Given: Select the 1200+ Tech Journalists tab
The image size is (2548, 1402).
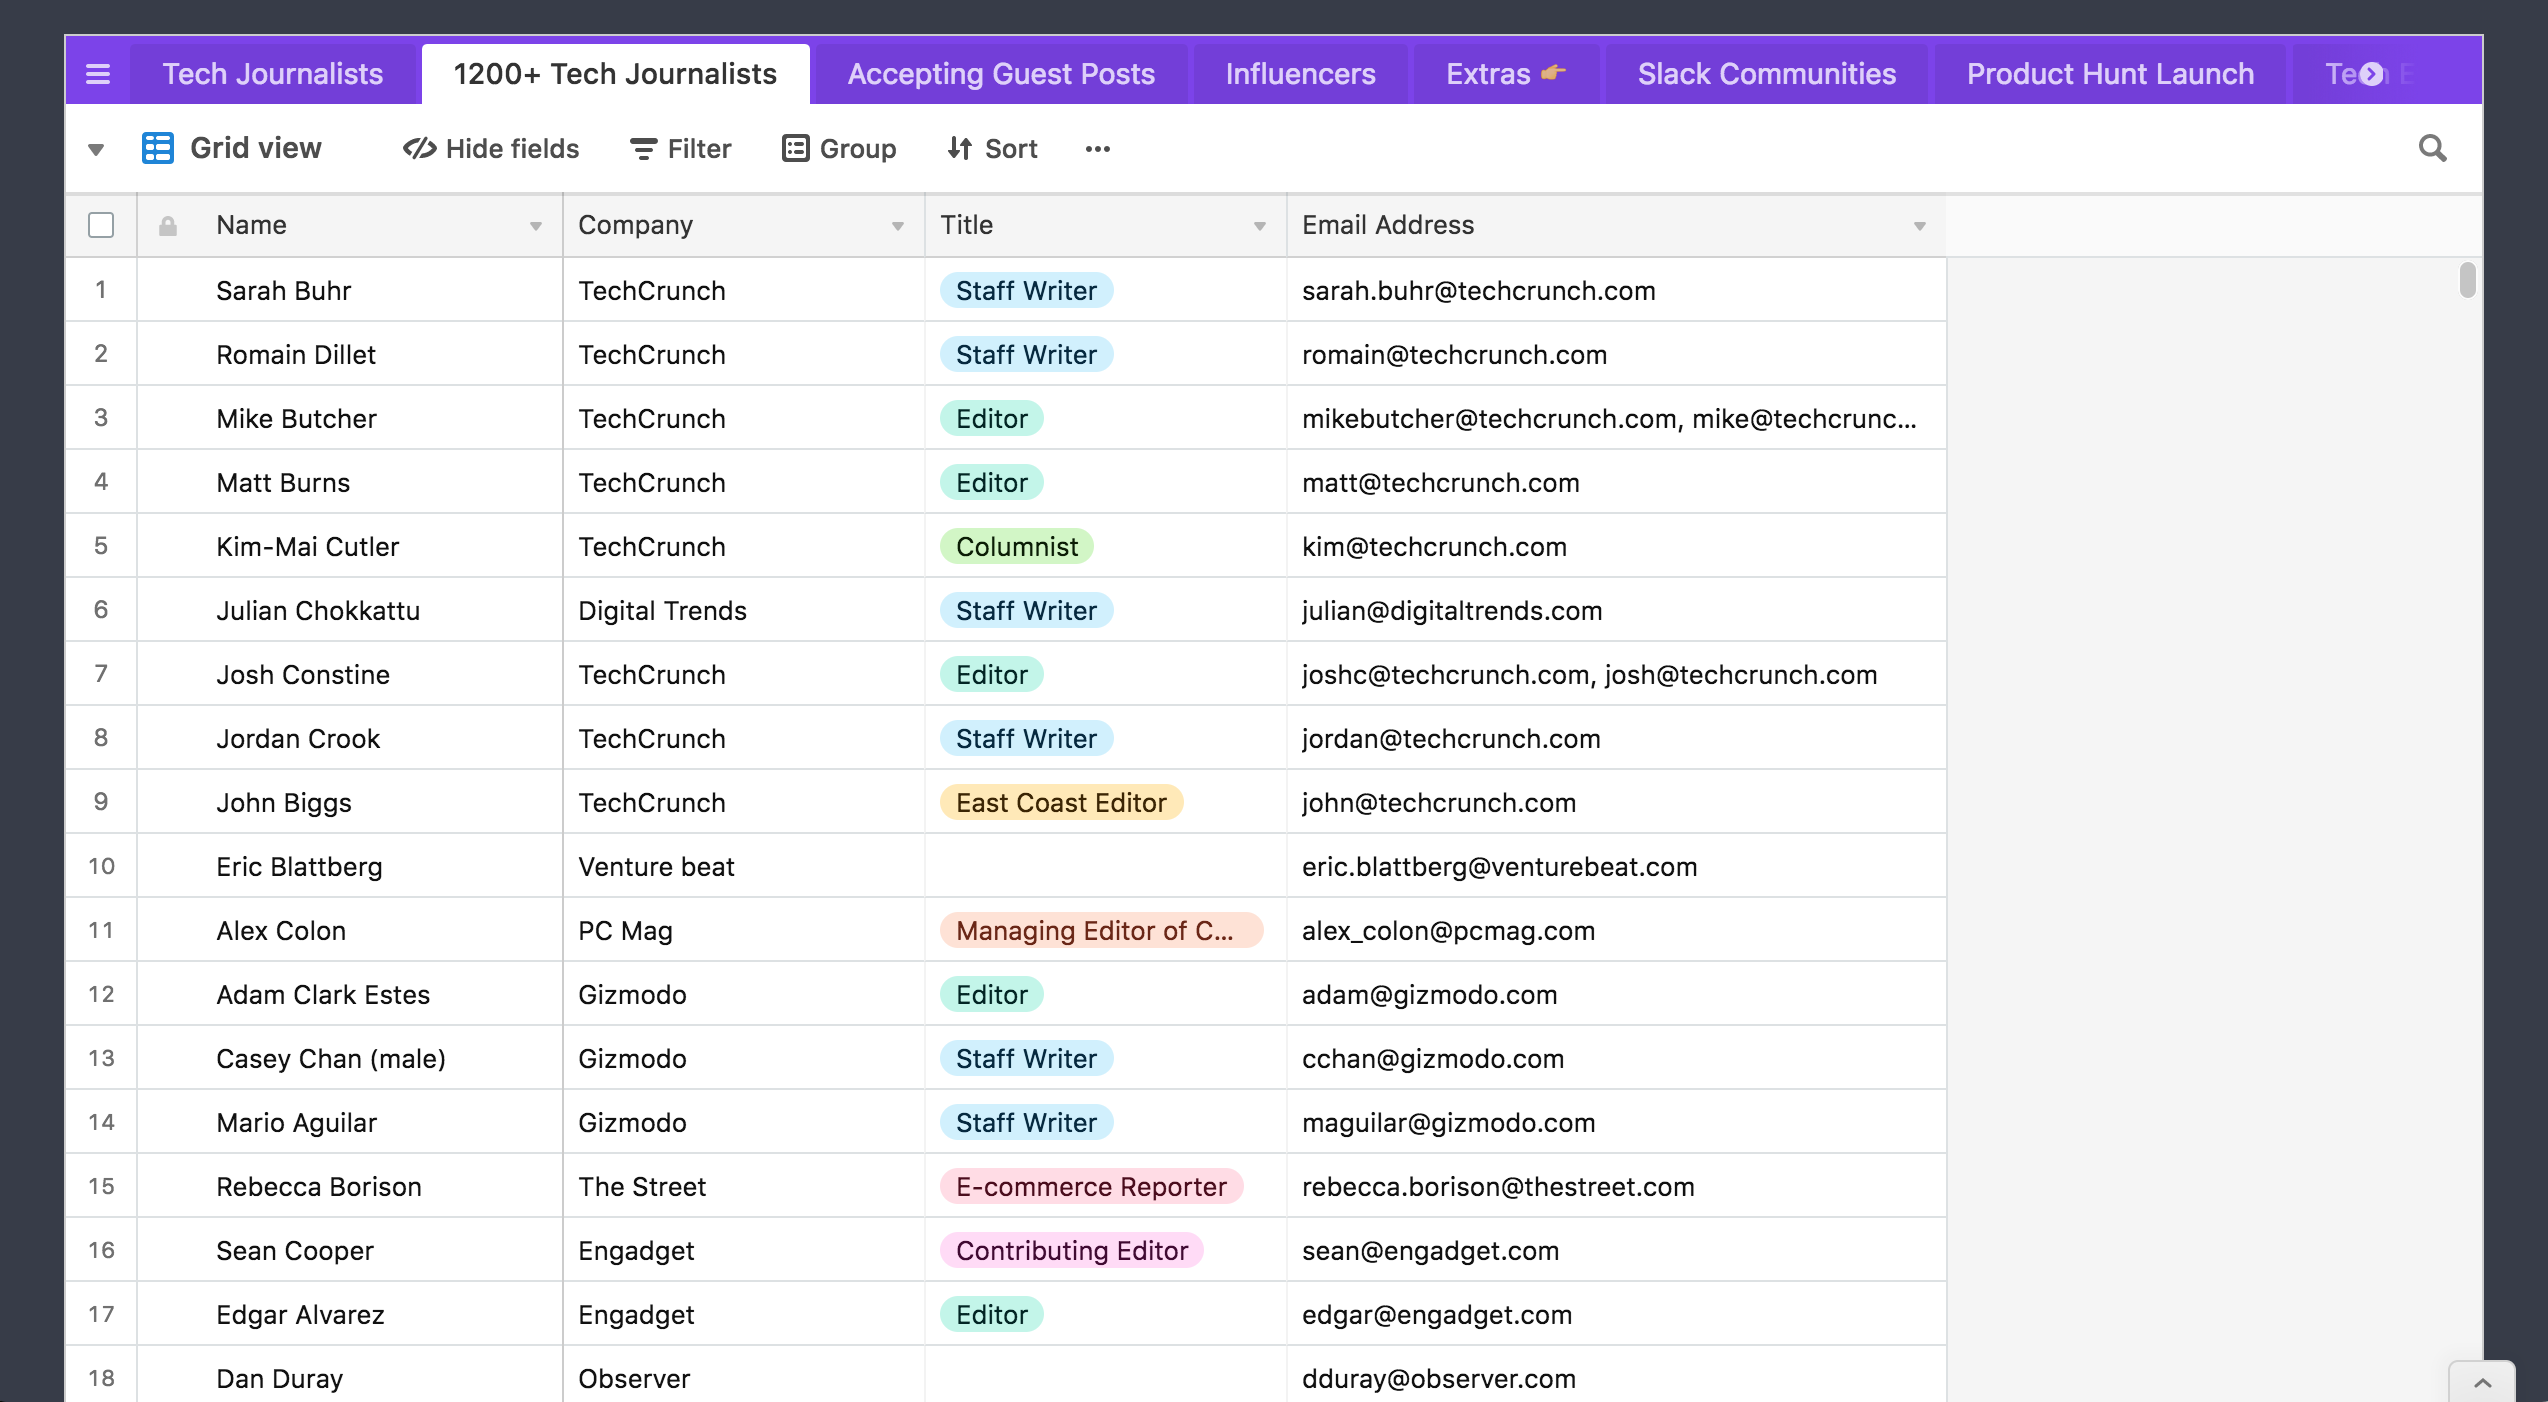Looking at the screenshot, I should tap(615, 74).
